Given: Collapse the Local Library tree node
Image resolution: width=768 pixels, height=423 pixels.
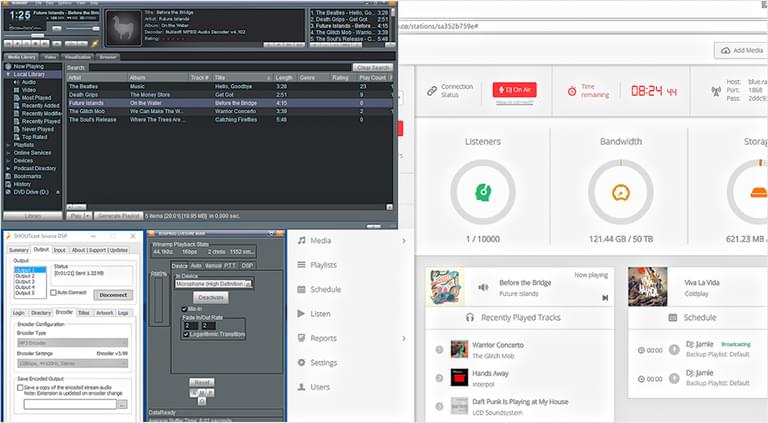Looking at the screenshot, I should click(7, 74).
